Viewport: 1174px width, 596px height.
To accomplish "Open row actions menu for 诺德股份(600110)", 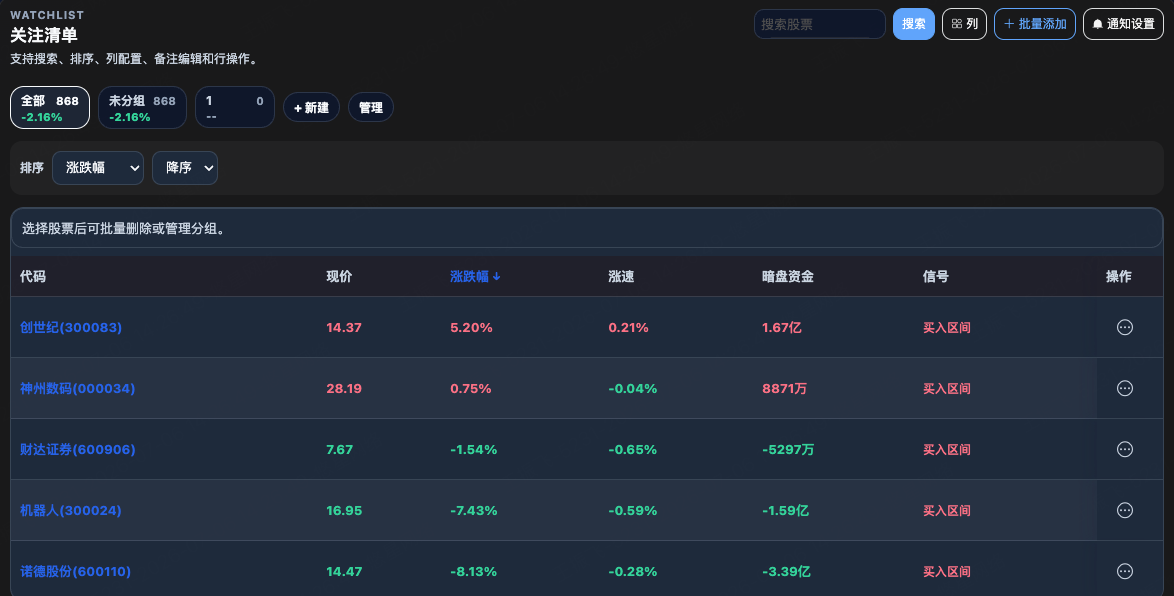I will (x=1124, y=571).
